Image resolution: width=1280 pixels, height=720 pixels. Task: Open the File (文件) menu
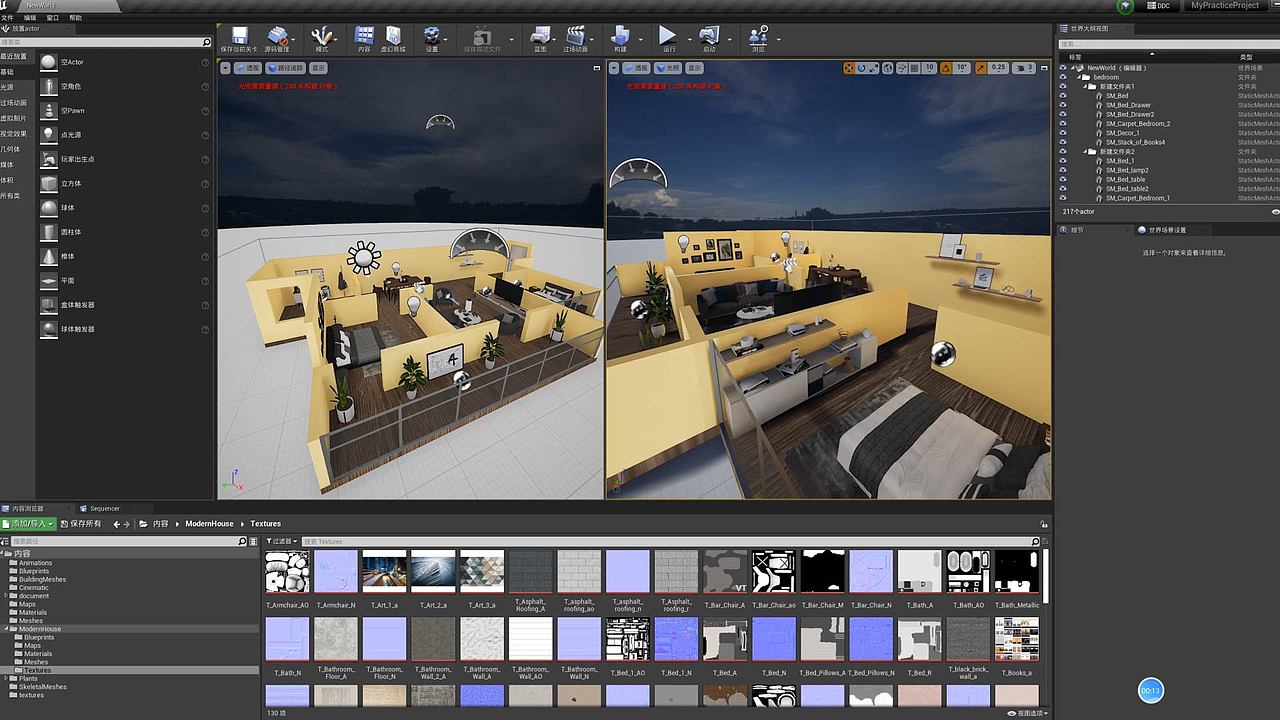coord(7,18)
